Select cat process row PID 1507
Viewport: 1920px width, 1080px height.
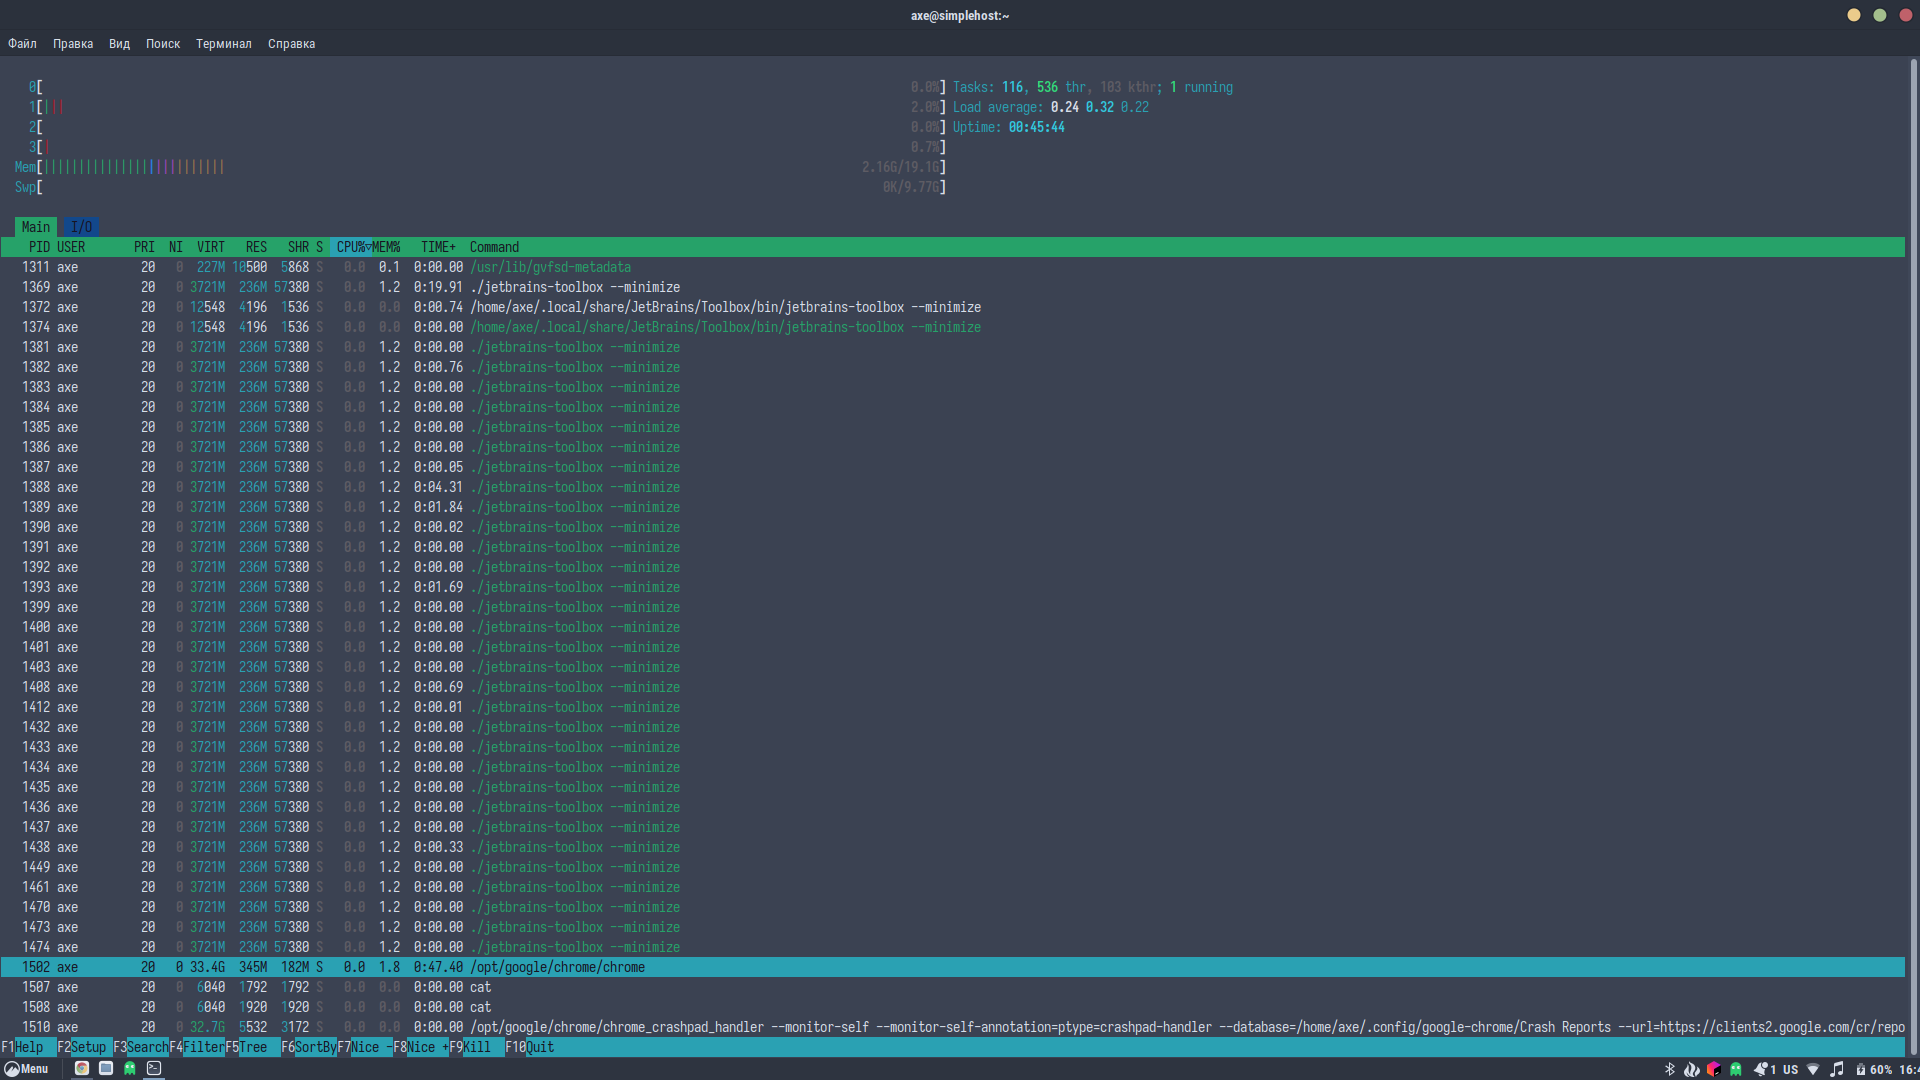[x=952, y=987]
